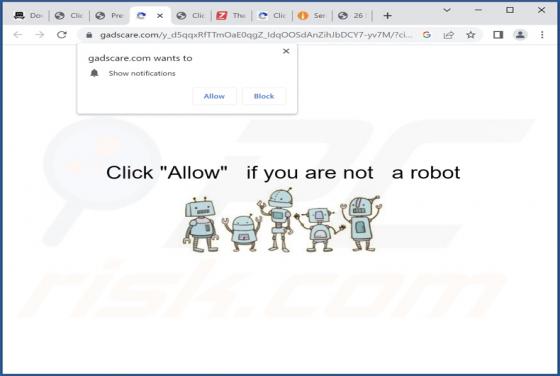Switch to the first 'Clic' tab
Image resolution: width=560 pixels, height=376 pixels.
coord(69,16)
